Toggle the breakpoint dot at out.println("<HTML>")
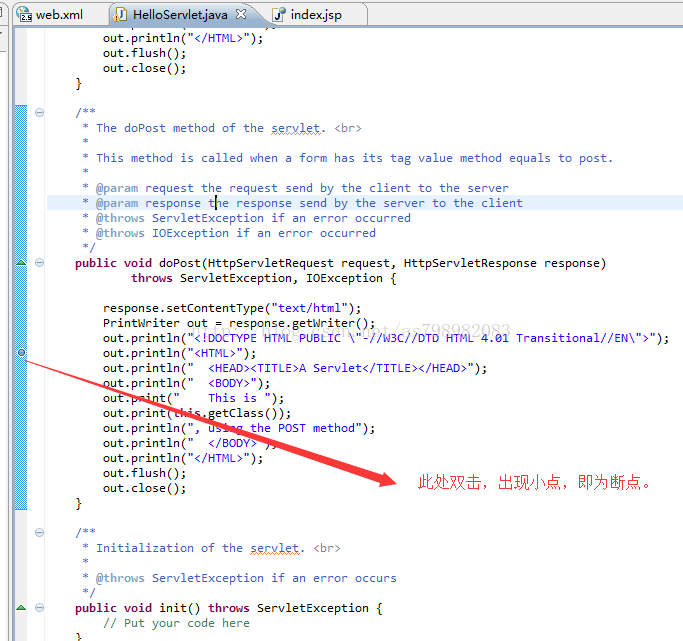The image size is (683, 641). (x=21, y=352)
